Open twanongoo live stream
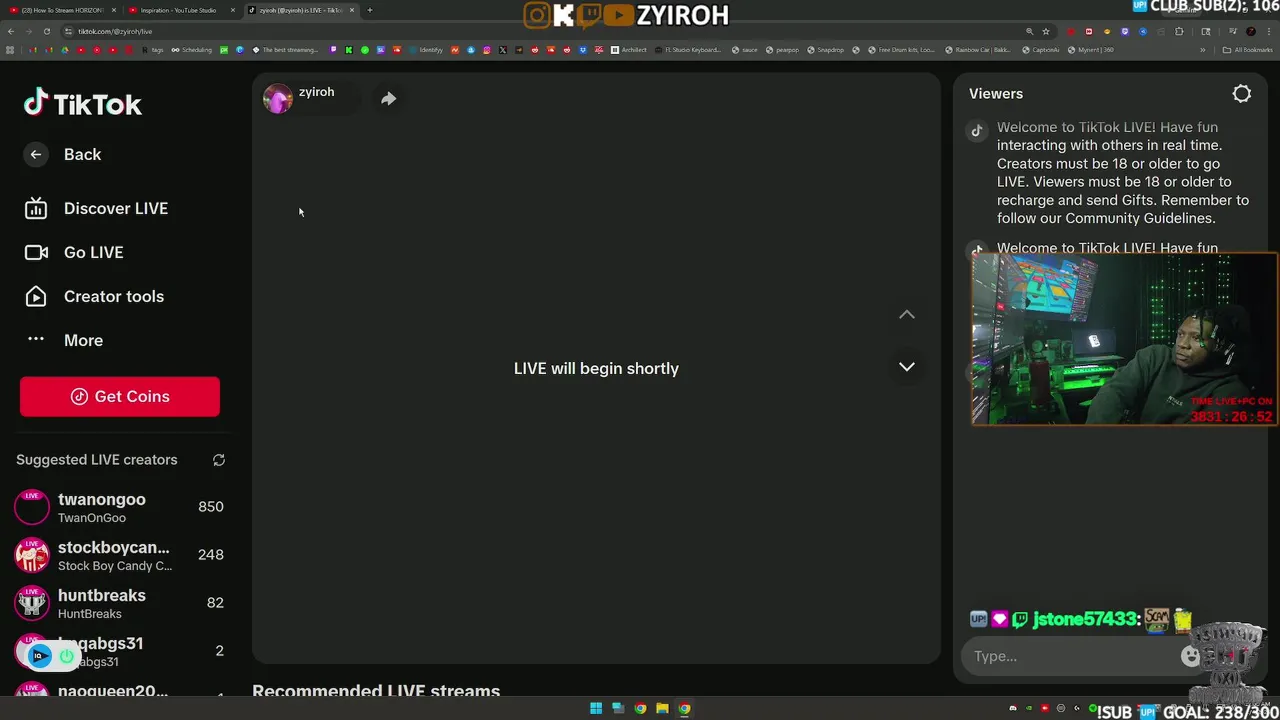 (119, 507)
